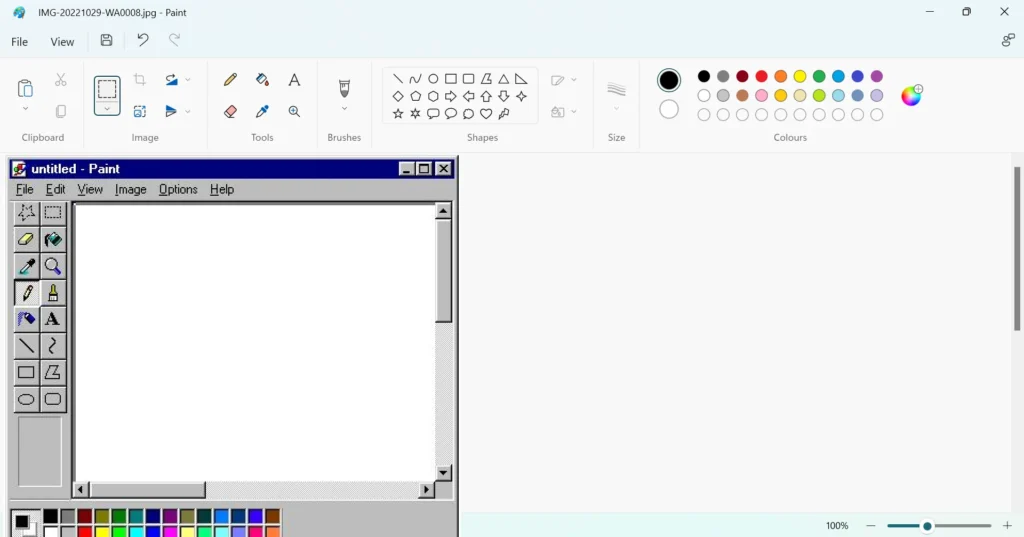Select the Fill bucket tool in ribbon
This screenshot has height=537, width=1024.
(x=262, y=80)
